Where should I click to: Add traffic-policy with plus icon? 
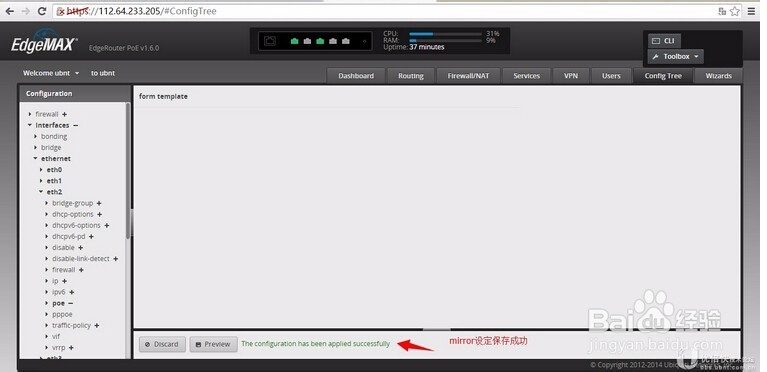point(97,326)
